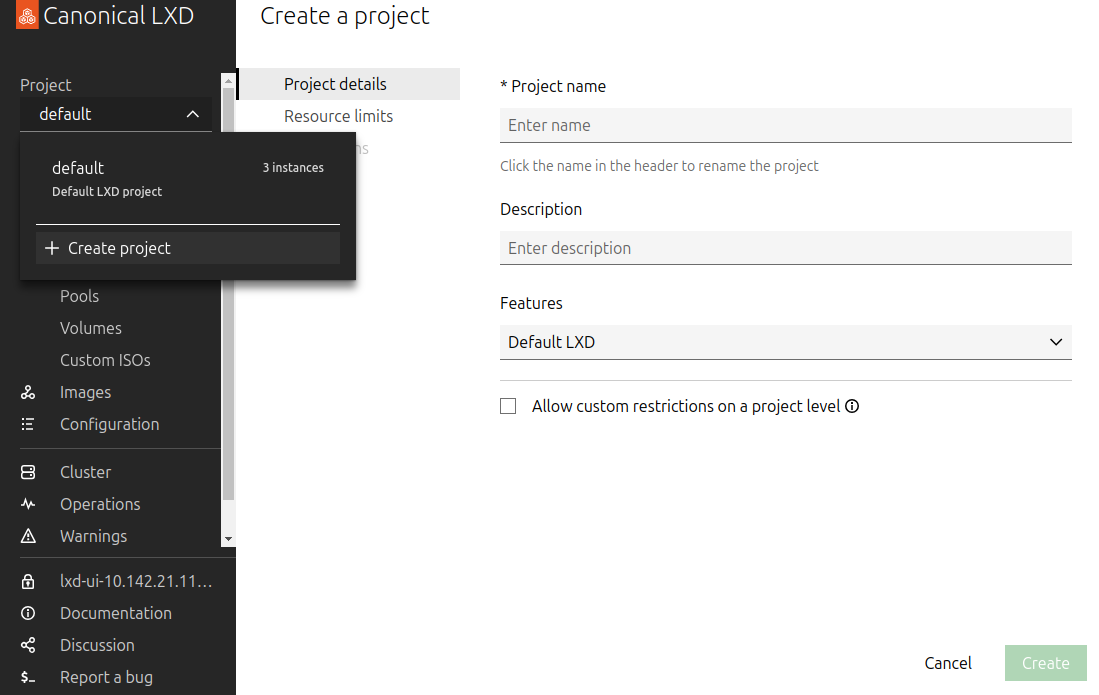
Task: Focus the Project name field
Action: [x=785, y=125]
